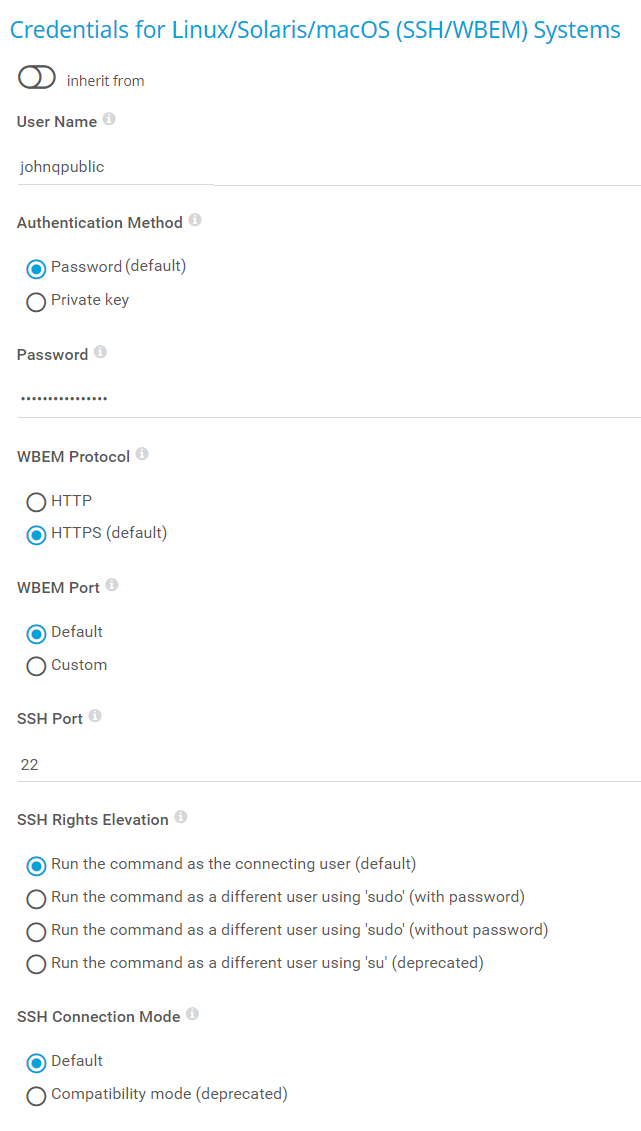The image size is (641, 1131).
Task: Select the Private key radio button
Action: [x=36, y=301]
